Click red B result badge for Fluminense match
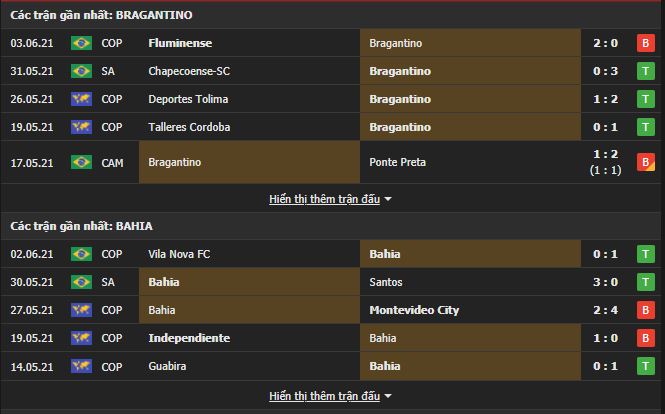The image size is (665, 414). (x=646, y=43)
